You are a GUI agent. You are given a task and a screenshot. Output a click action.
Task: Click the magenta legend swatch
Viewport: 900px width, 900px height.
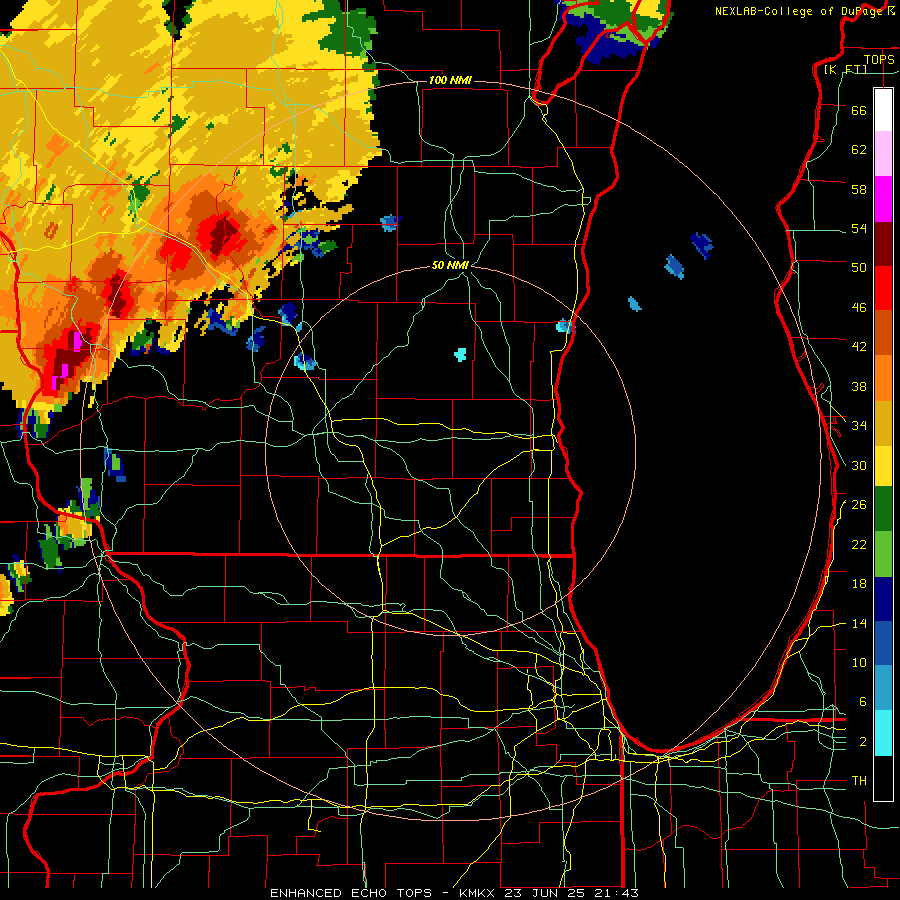pos(883,199)
